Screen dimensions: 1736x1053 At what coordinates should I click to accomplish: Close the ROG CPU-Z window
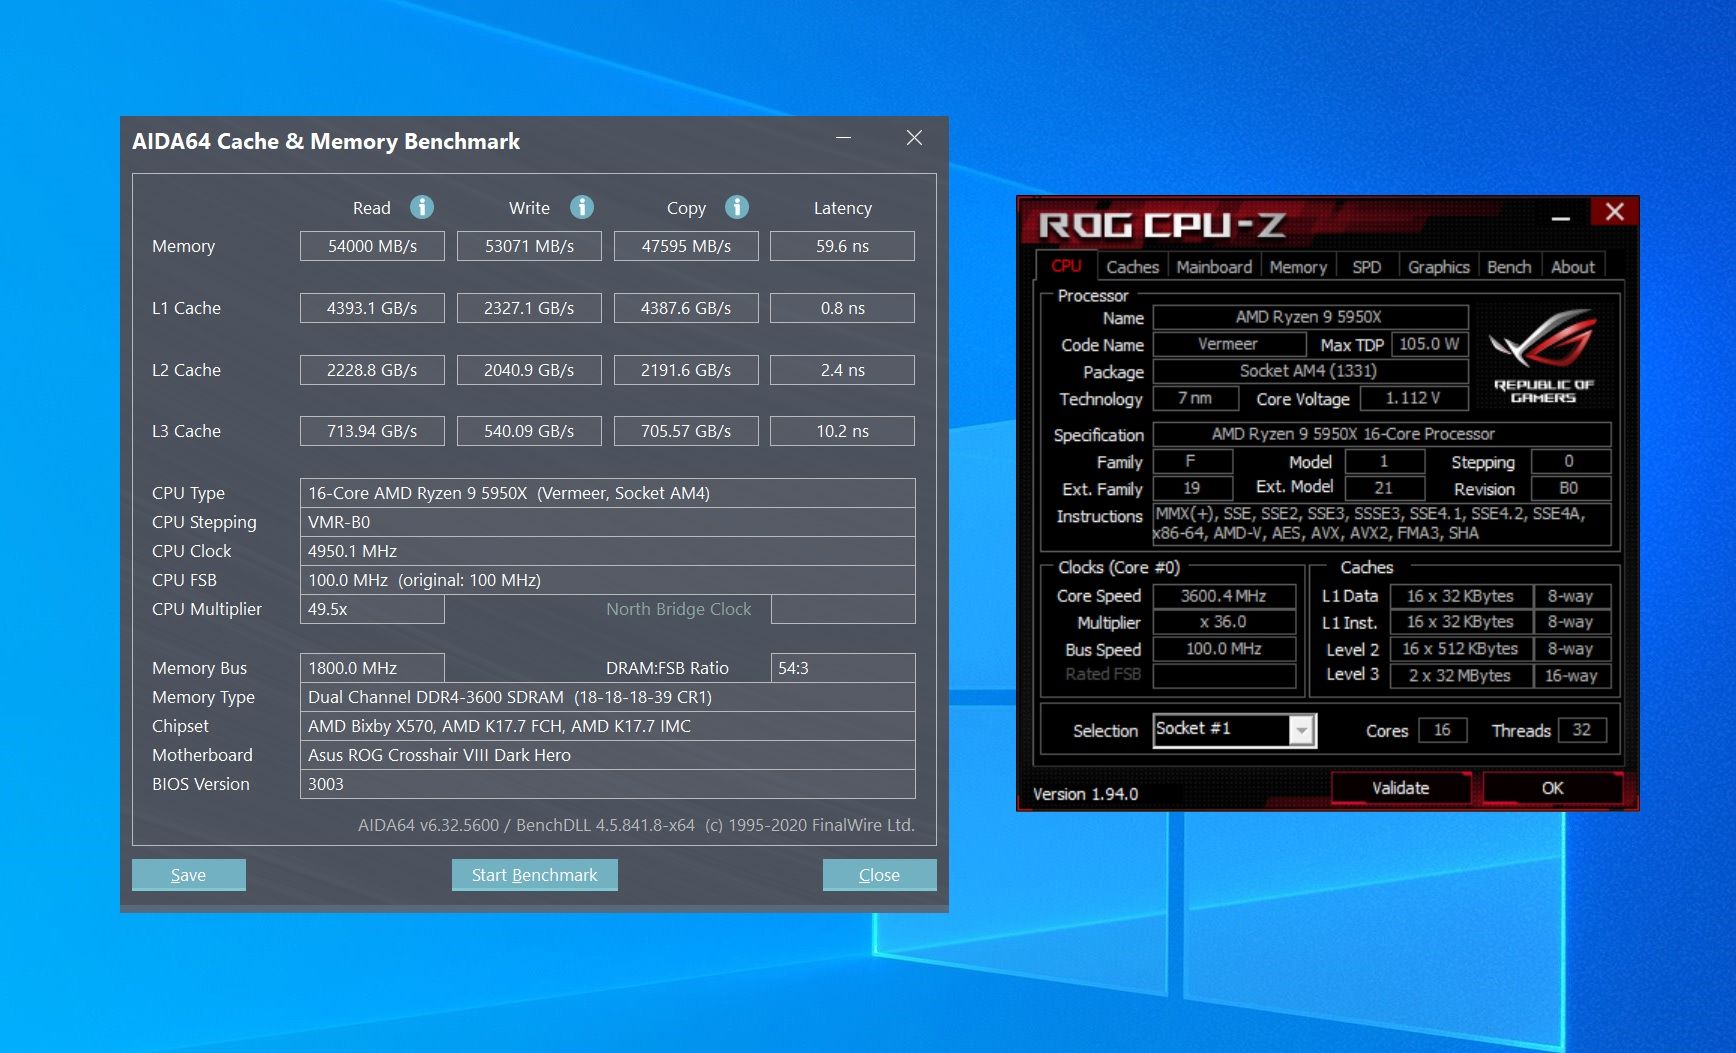[x=1615, y=212]
